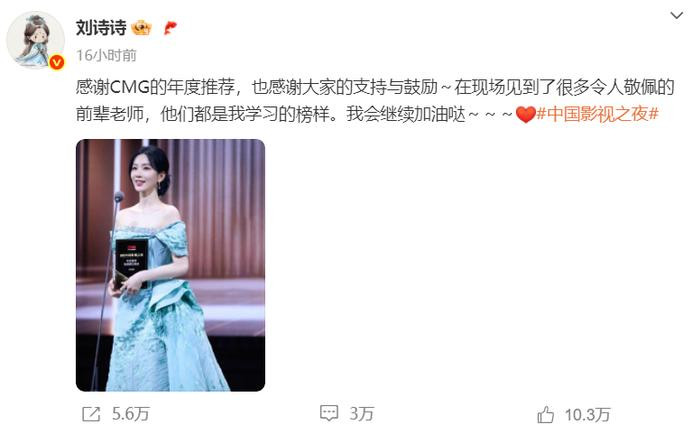700x425 pixels.
Task: Click the 5.6万 repost count
Action: pyautogui.click(x=131, y=414)
